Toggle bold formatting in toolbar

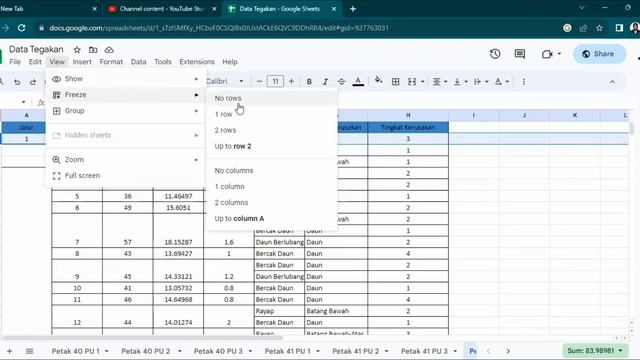[x=309, y=82]
